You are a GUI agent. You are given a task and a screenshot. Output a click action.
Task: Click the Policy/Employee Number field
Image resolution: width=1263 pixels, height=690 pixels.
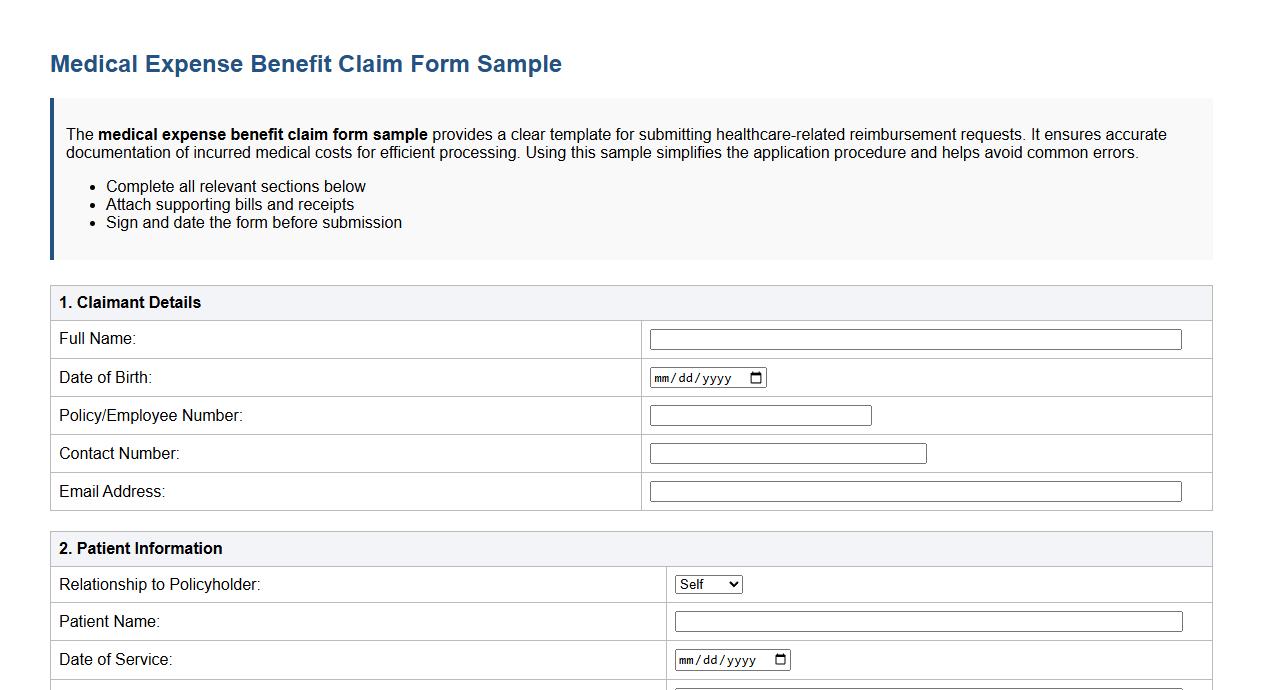tap(760, 415)
